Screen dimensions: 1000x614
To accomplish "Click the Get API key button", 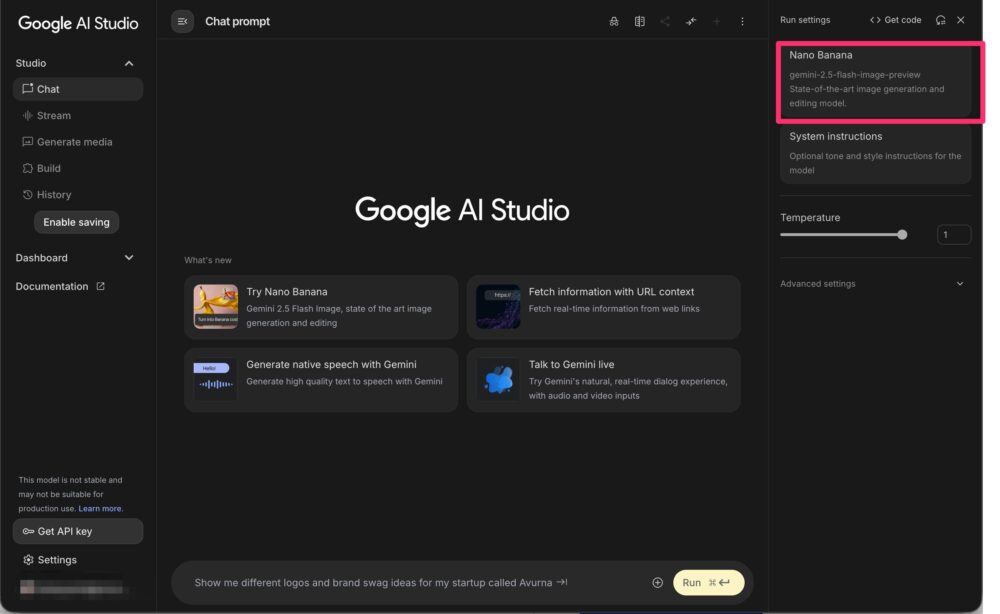I will [x=78, y=531].
